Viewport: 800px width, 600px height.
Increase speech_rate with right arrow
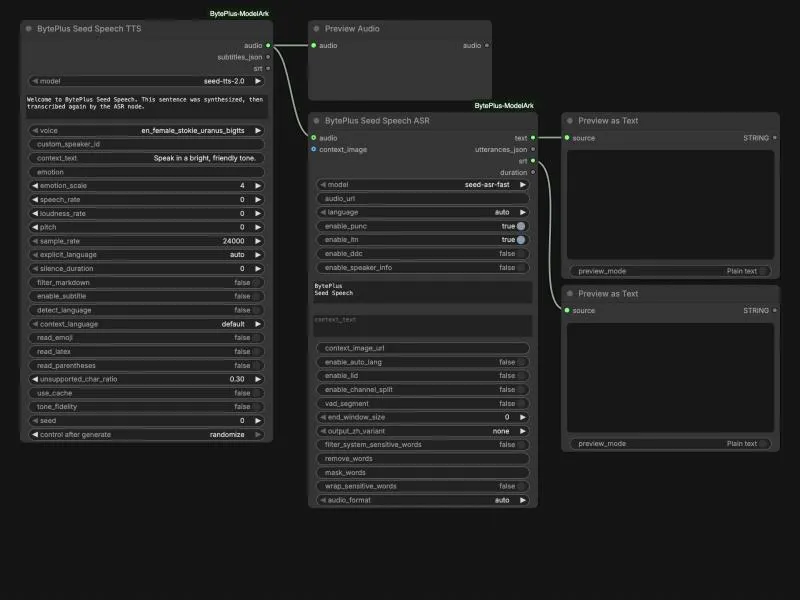click(258, 199)
